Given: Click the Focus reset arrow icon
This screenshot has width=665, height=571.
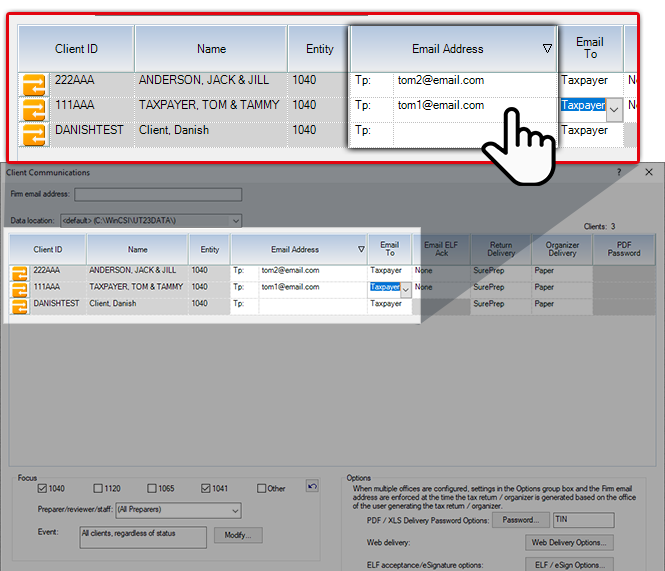Looking at the screenshot, I should coord(312,486).
